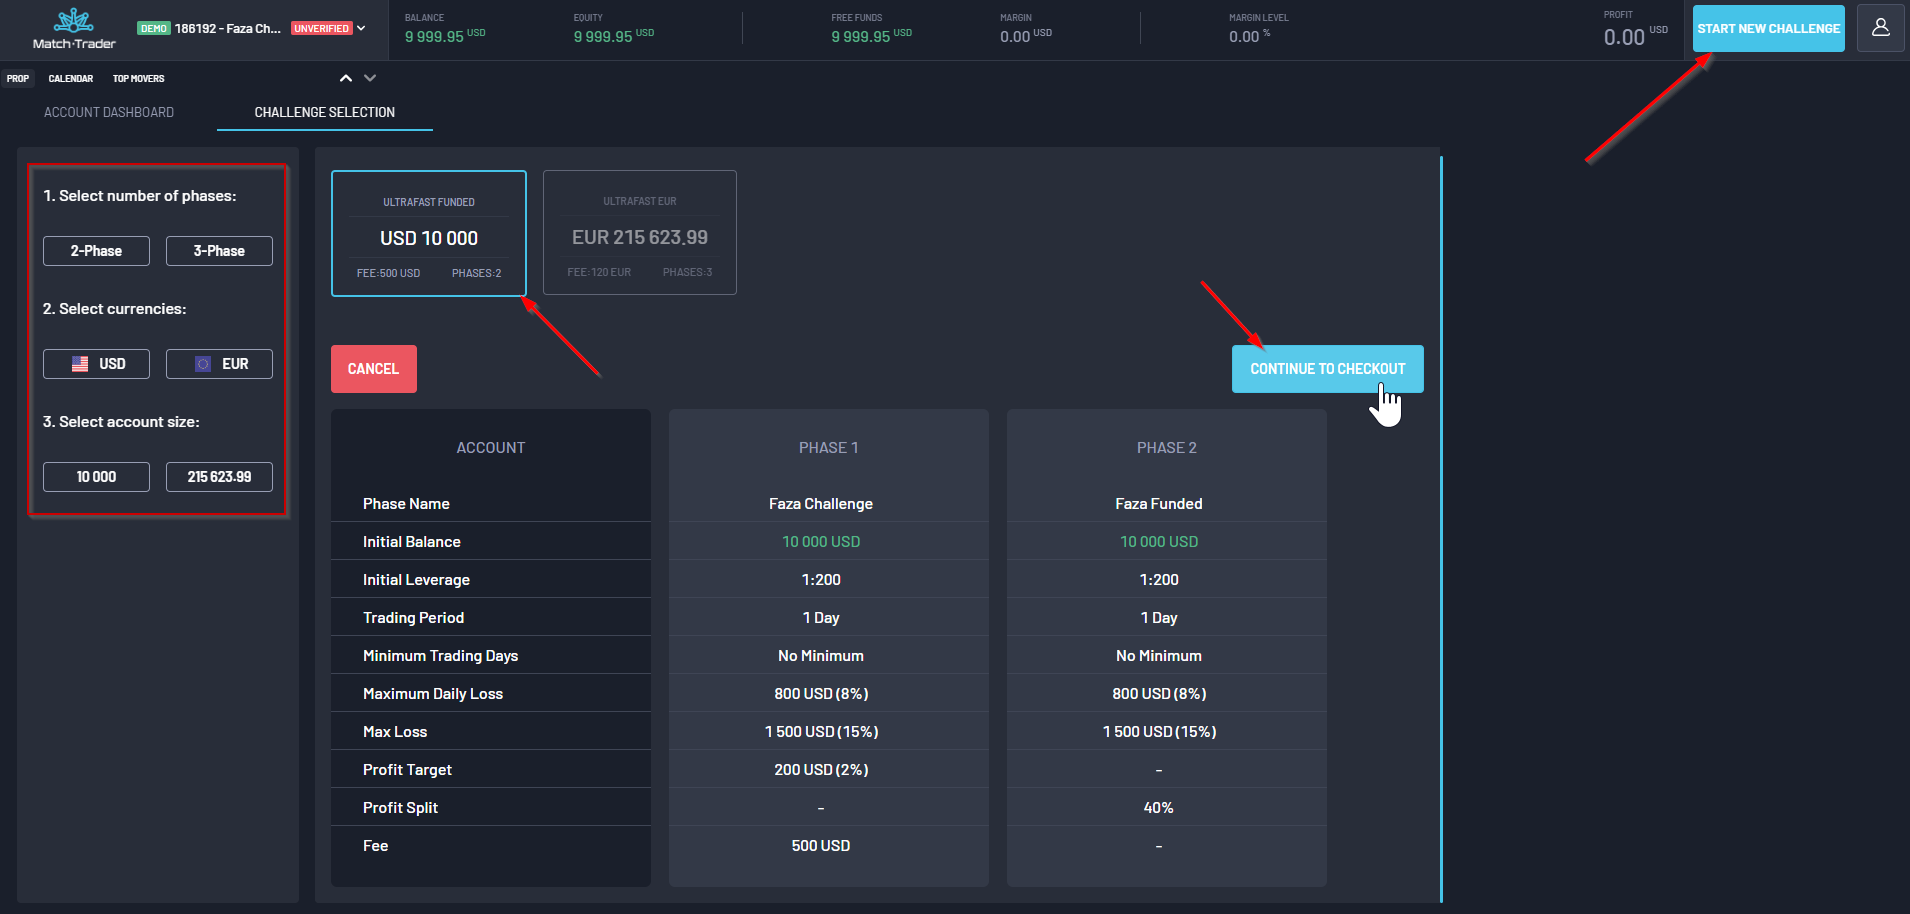Click the DEMO account badge
The image size is (1910, 914).
click(x=154, y=28)
